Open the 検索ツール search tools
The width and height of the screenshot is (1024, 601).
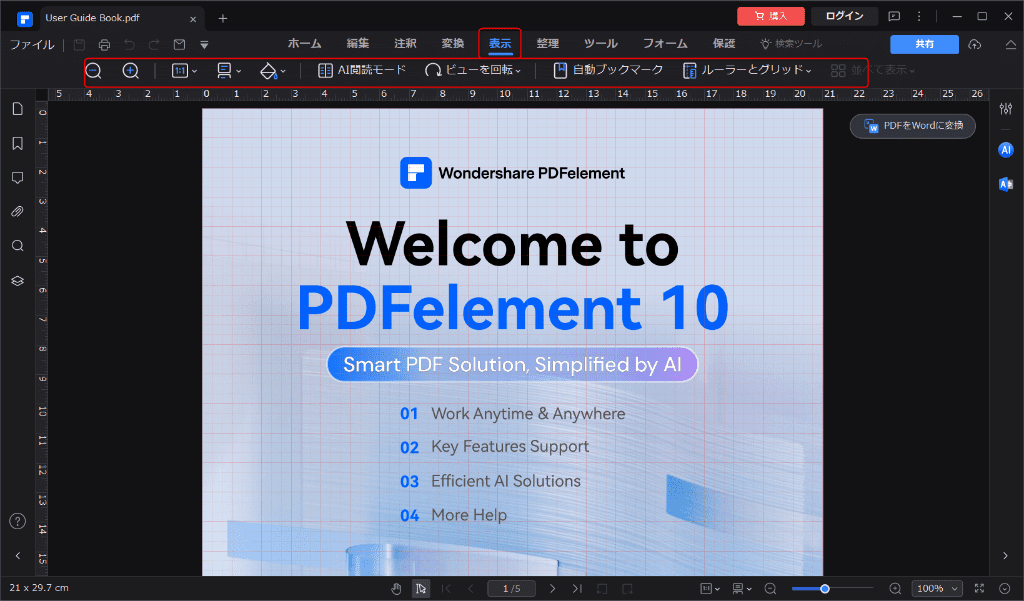click(x=791, y=44)
